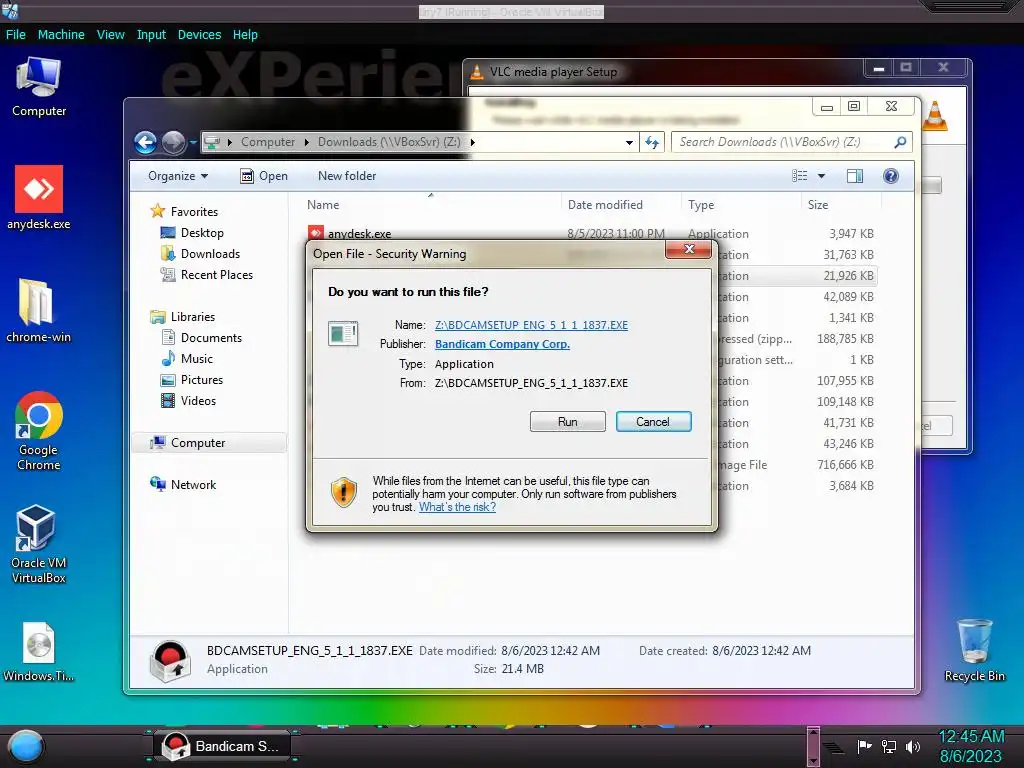
Task: Activate the Bandicam S... taskbar button
Action: (x=222, y=746)
